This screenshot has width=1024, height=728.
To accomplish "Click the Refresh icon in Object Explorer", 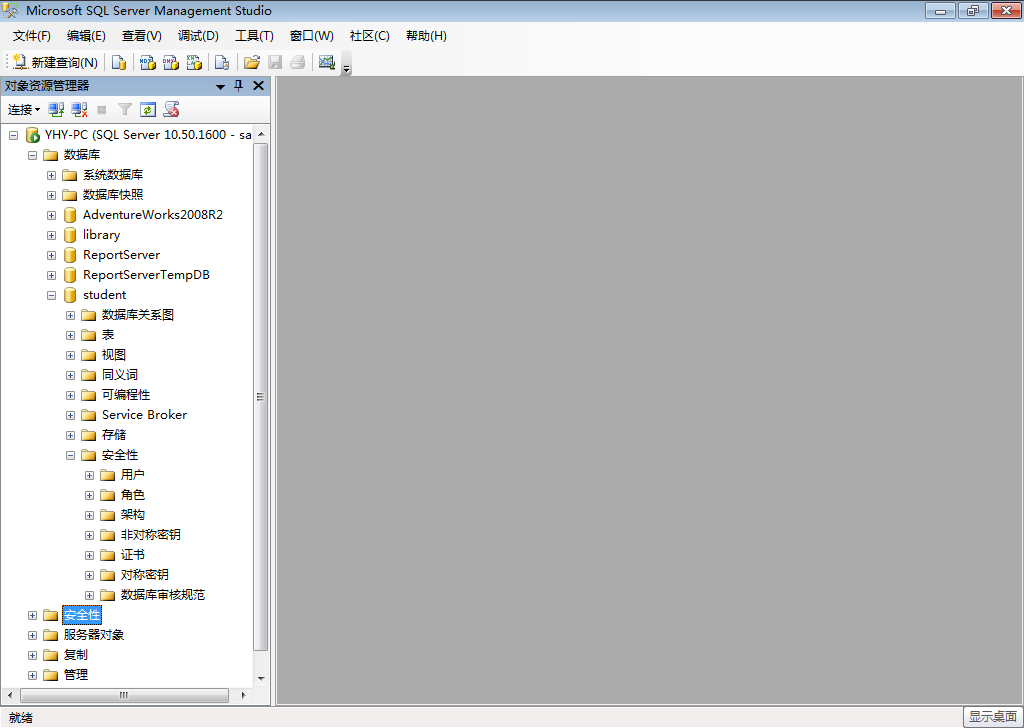I will pyautogui.click(x=148, y=110).
